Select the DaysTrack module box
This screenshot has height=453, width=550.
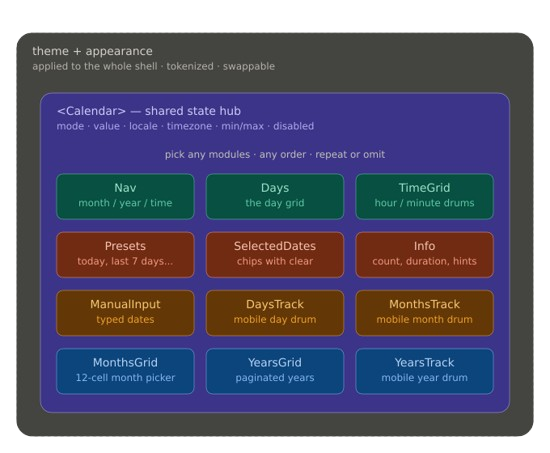click(275, 313)
